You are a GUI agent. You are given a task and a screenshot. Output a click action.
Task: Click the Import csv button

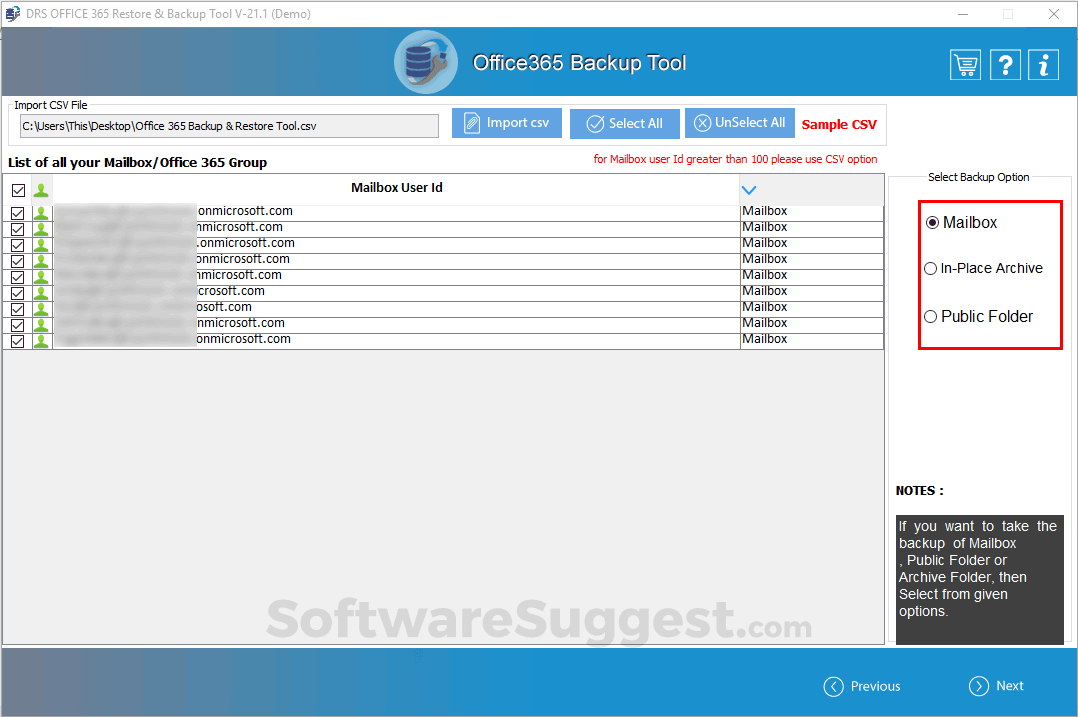tap(507, 122)
